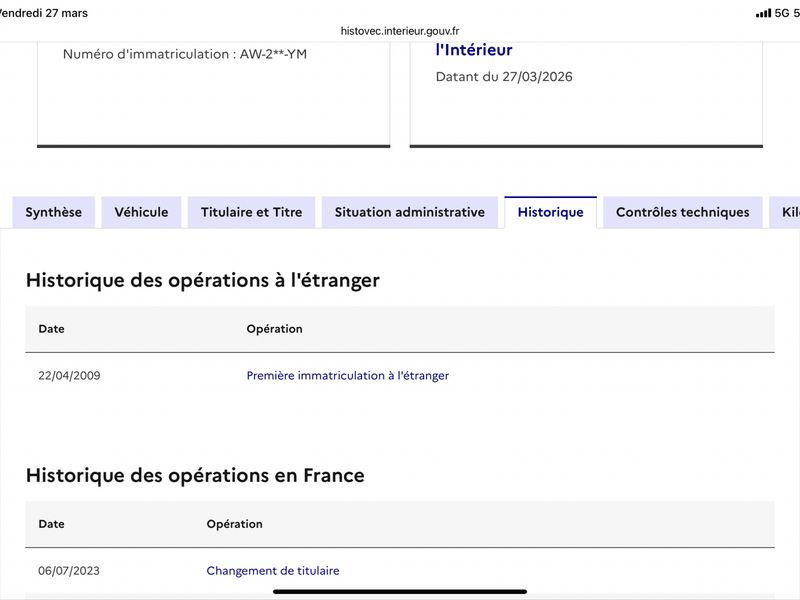The image size is (800, 600).
Task: Tap the cellular signal strength icon
Action: tap(763, 13)
